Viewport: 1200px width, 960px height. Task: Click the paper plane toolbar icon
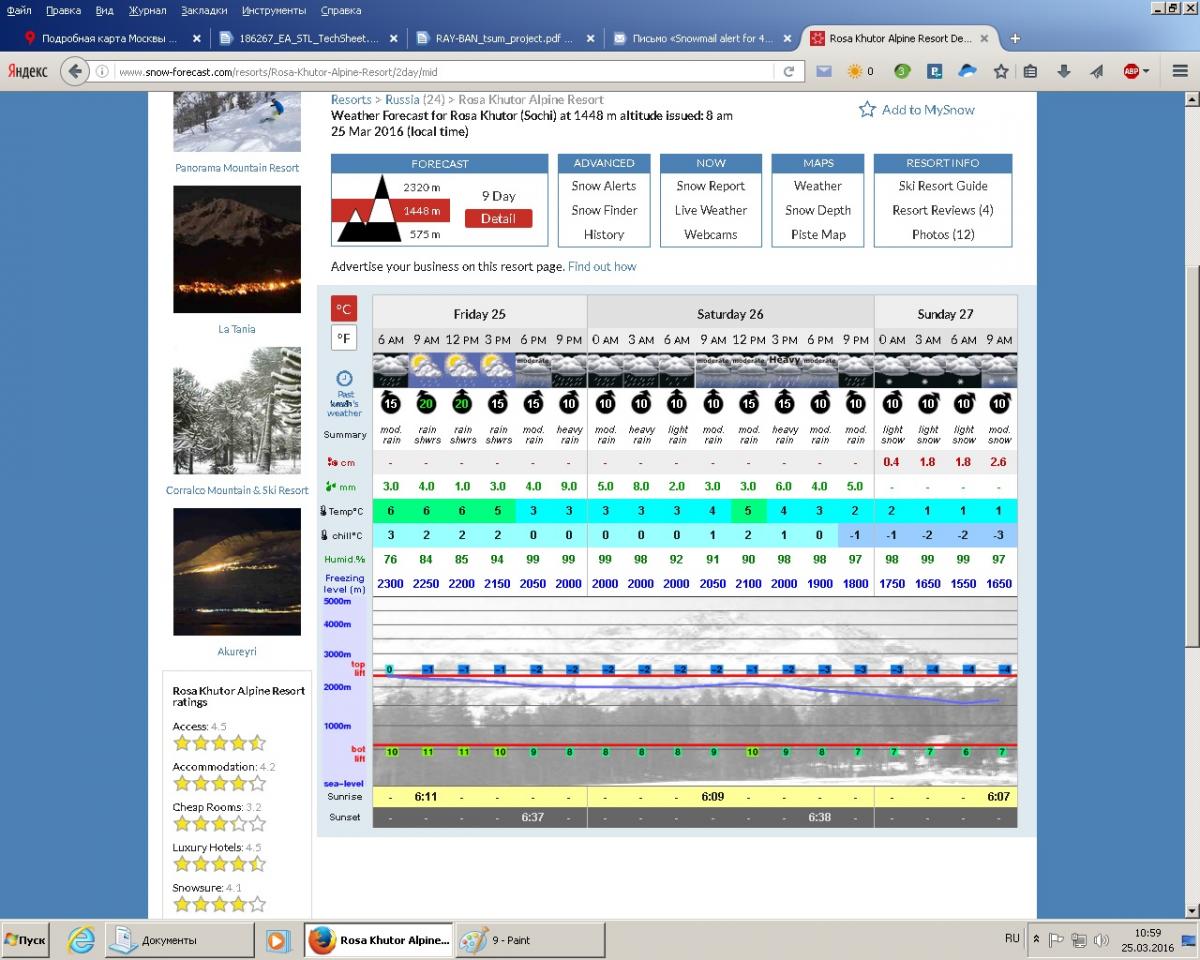1096,71
